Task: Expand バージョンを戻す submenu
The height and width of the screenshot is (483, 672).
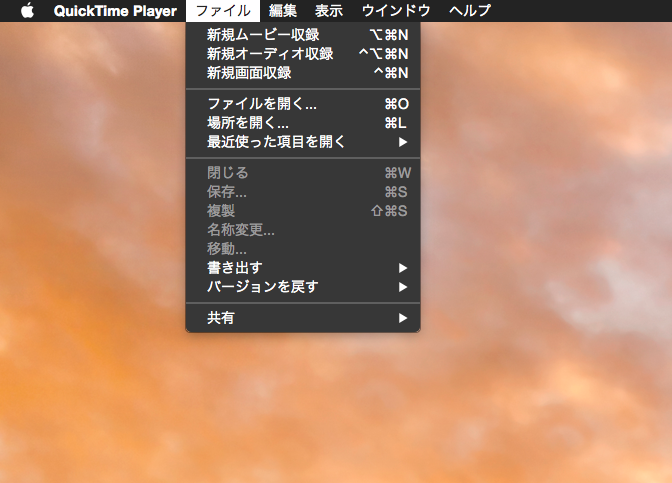Action: click(303, 286)
